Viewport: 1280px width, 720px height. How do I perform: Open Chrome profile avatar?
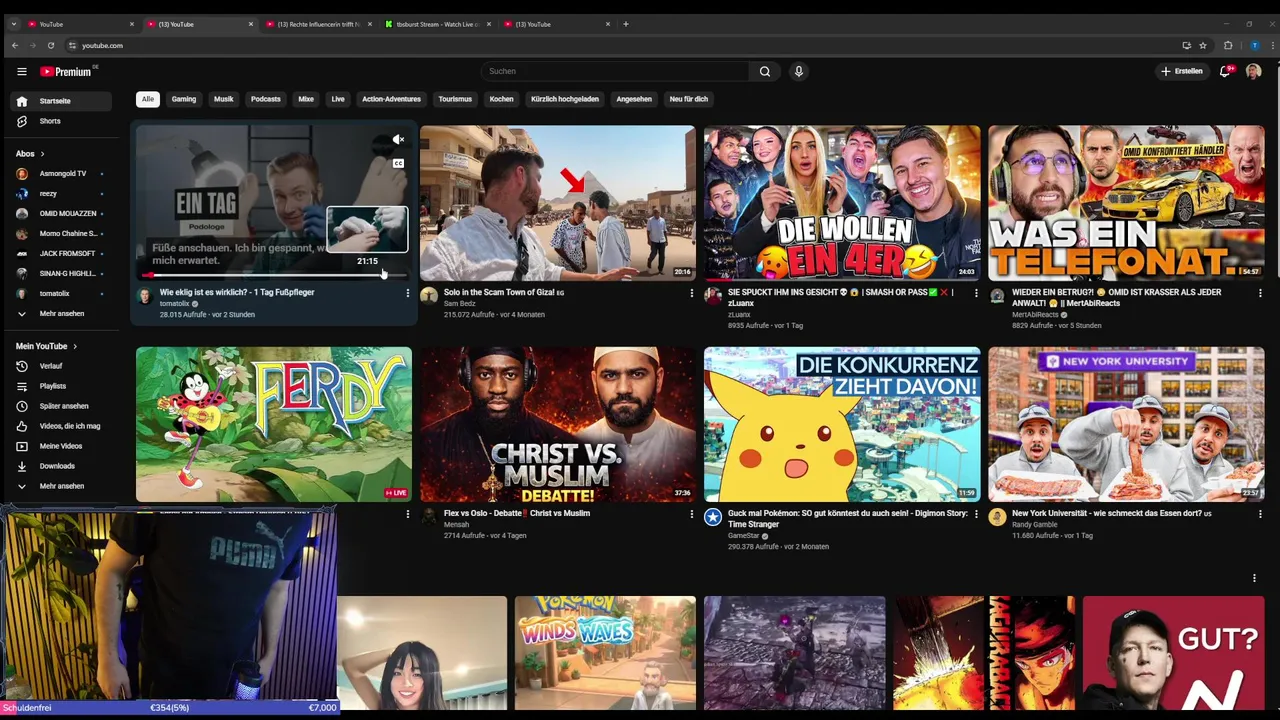coord(1255,45)
